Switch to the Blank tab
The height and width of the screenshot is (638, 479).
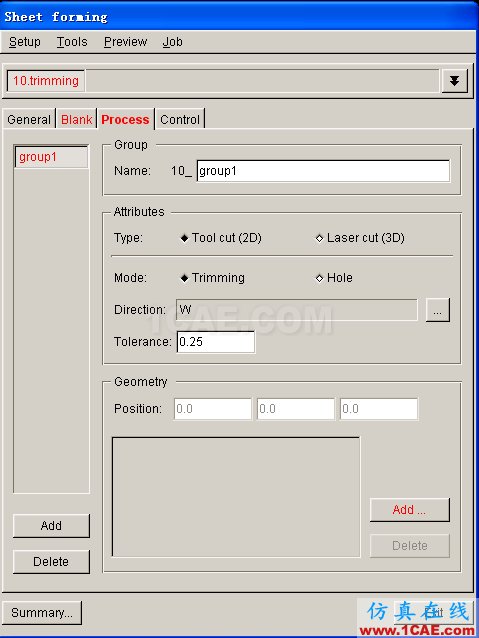77,120
